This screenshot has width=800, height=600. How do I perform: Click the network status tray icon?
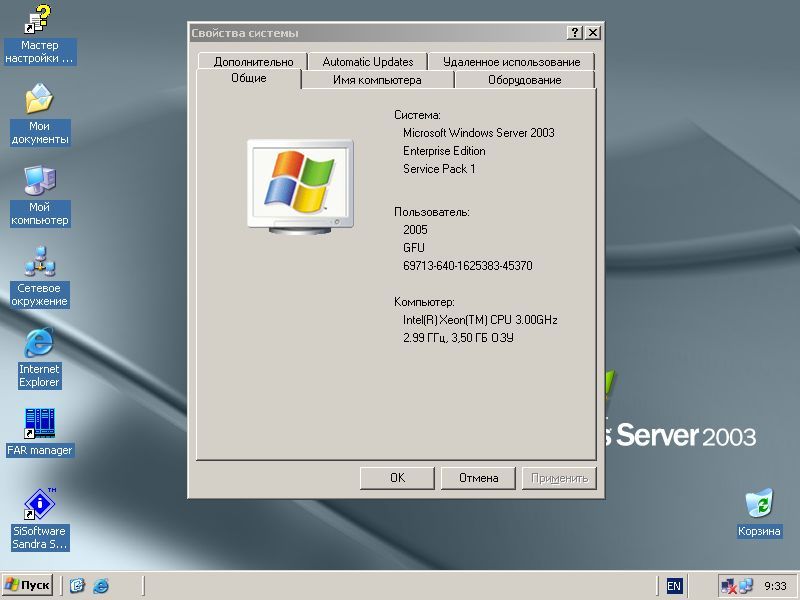[730, 586]
